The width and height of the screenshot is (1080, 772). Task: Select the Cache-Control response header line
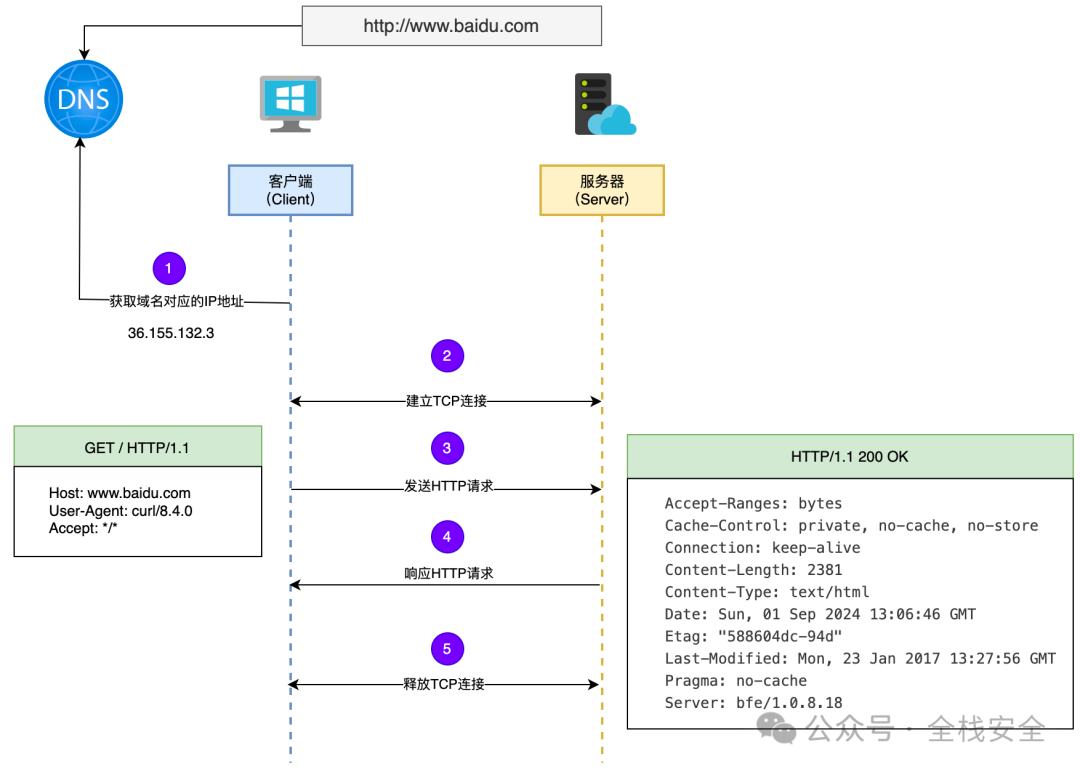(x=851, y=525)
